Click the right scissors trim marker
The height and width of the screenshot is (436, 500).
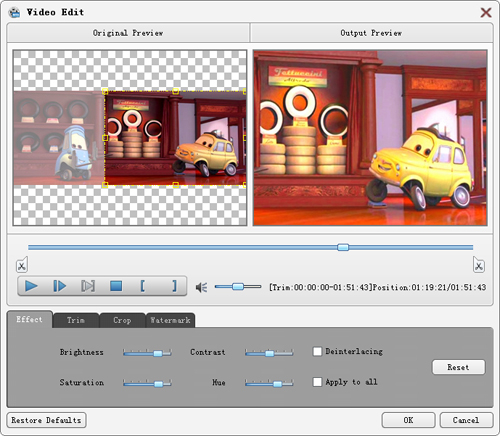click(x=479, y=265)
